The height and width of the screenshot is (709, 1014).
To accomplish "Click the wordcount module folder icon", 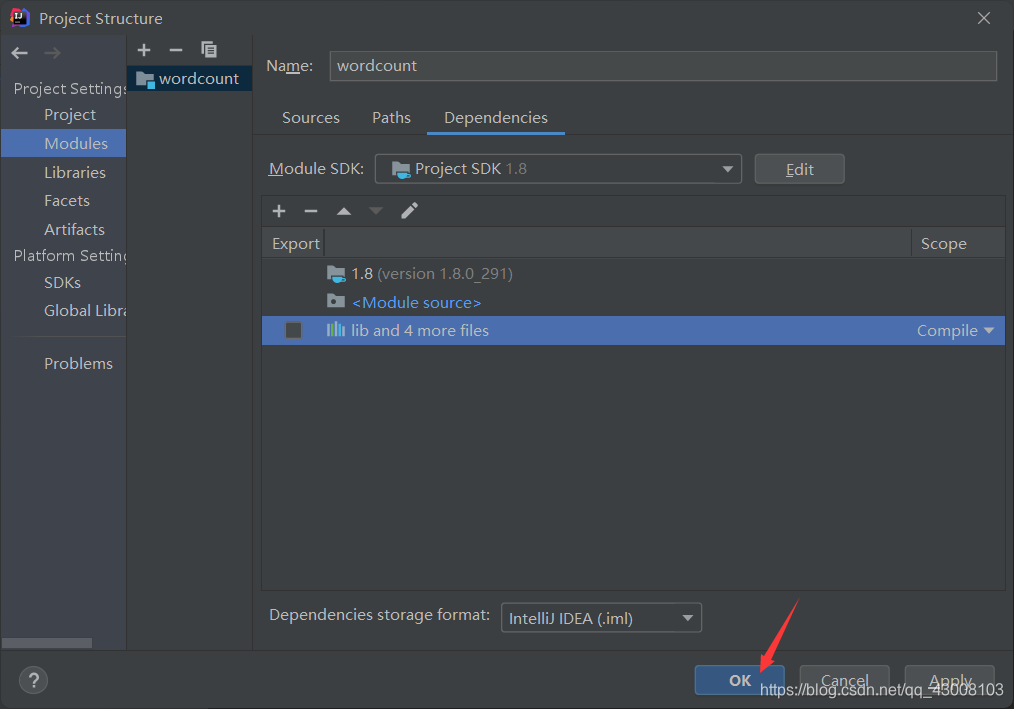I will pos(146,80).
